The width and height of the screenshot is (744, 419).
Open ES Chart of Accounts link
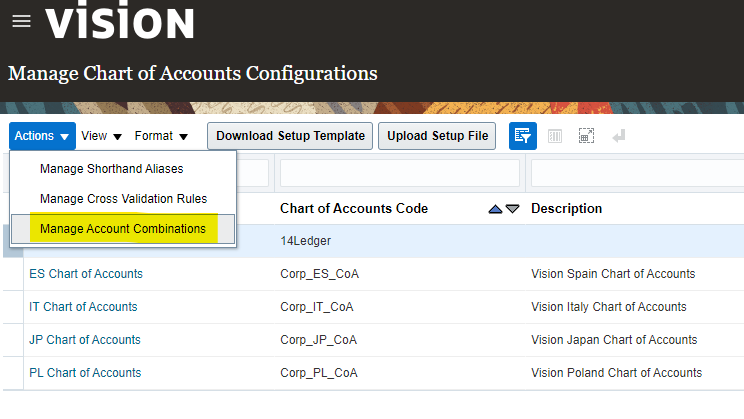tap(86, 274)
